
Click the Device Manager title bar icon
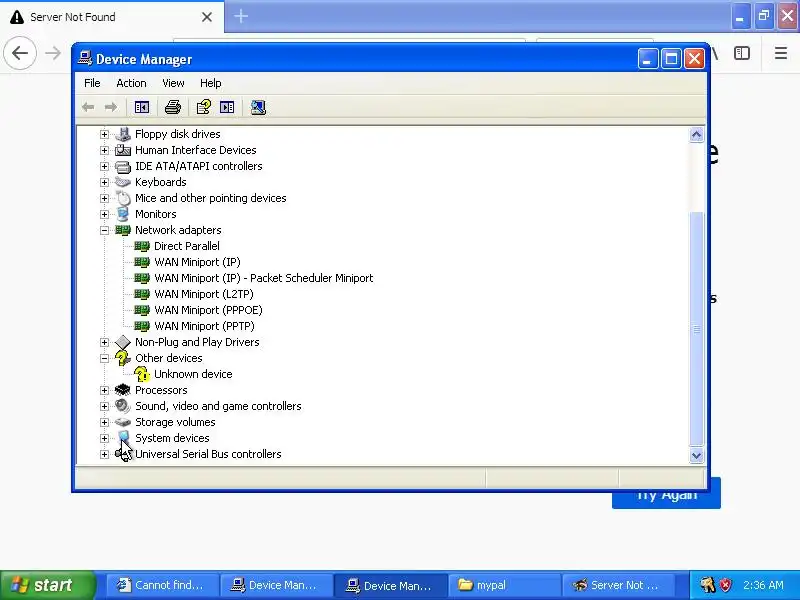click(x=85, y=59)
